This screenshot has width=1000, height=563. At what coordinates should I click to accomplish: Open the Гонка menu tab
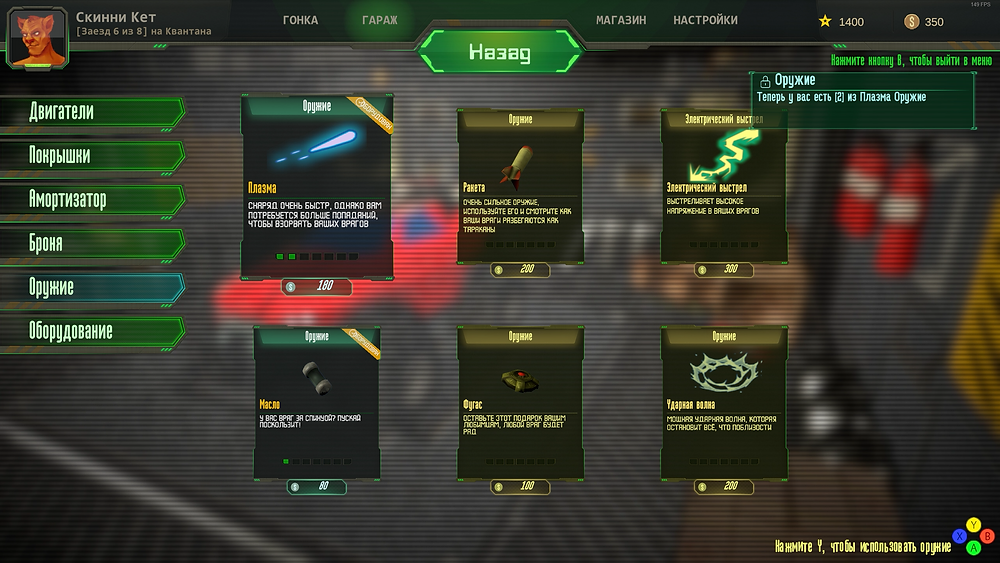300,20
